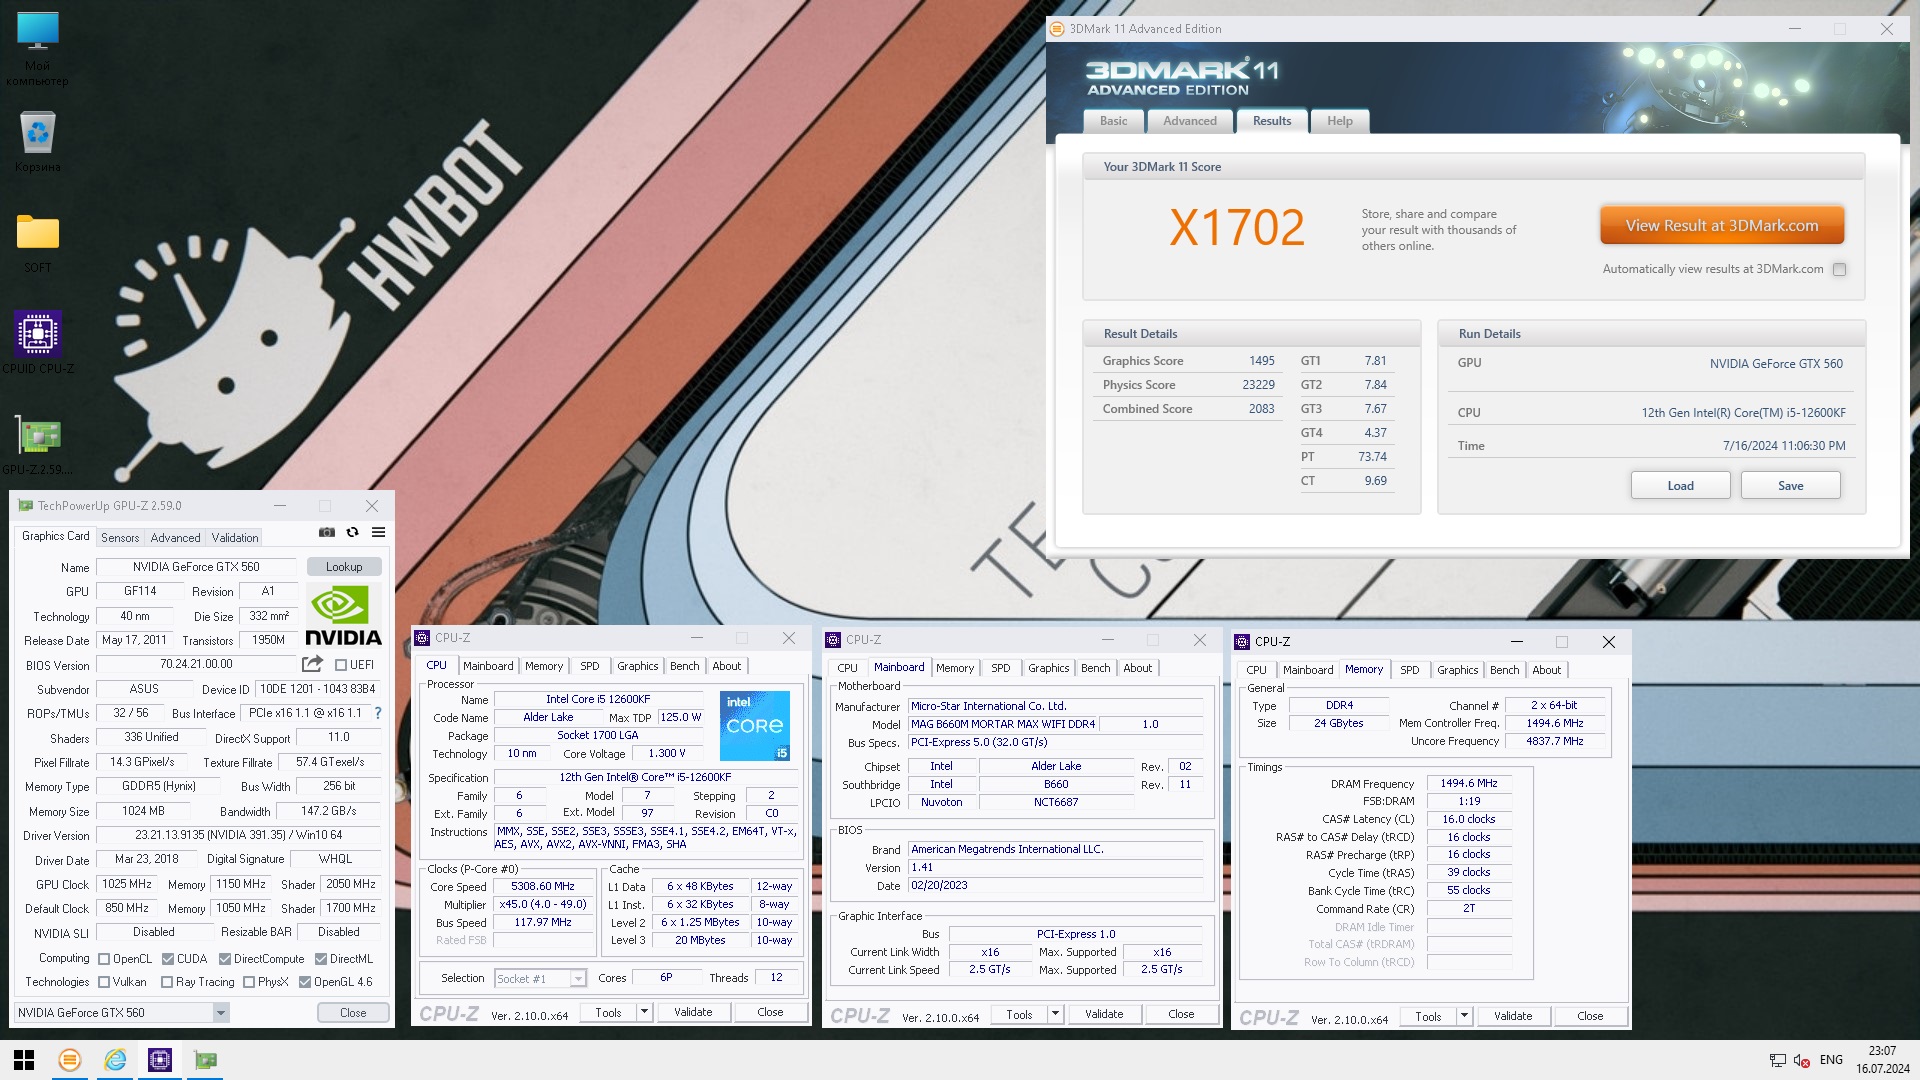Click the Lookup button in GPU-Z

coord(344,567)
